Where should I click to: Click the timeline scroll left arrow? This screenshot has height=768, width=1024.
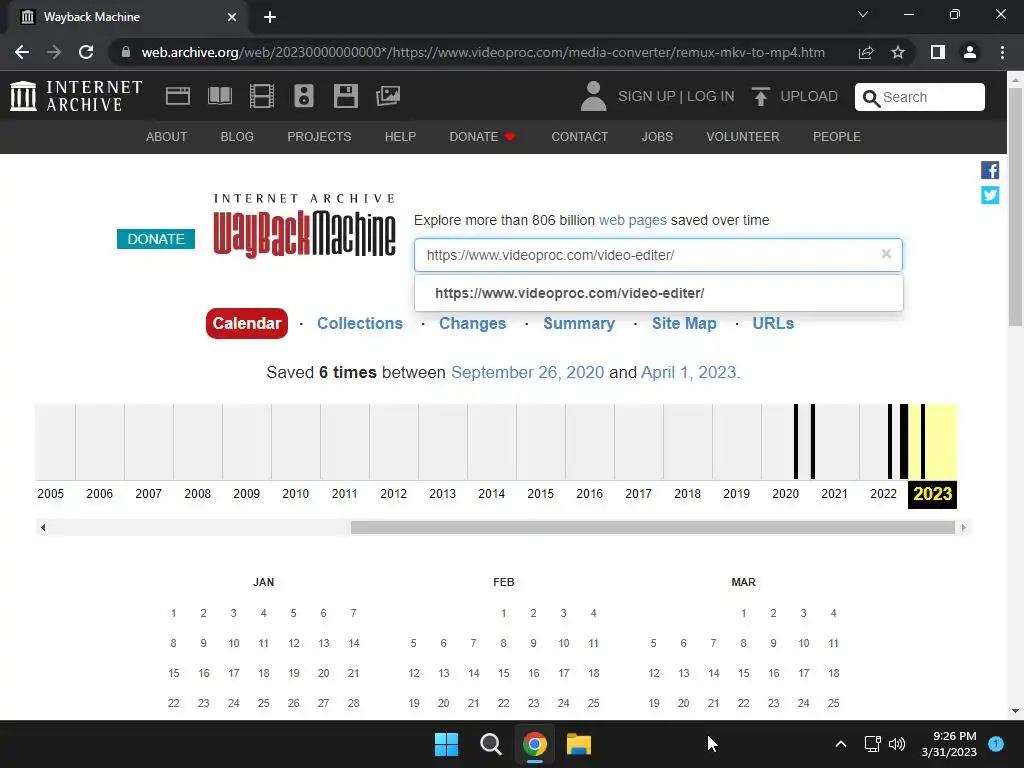click(43, 527)
